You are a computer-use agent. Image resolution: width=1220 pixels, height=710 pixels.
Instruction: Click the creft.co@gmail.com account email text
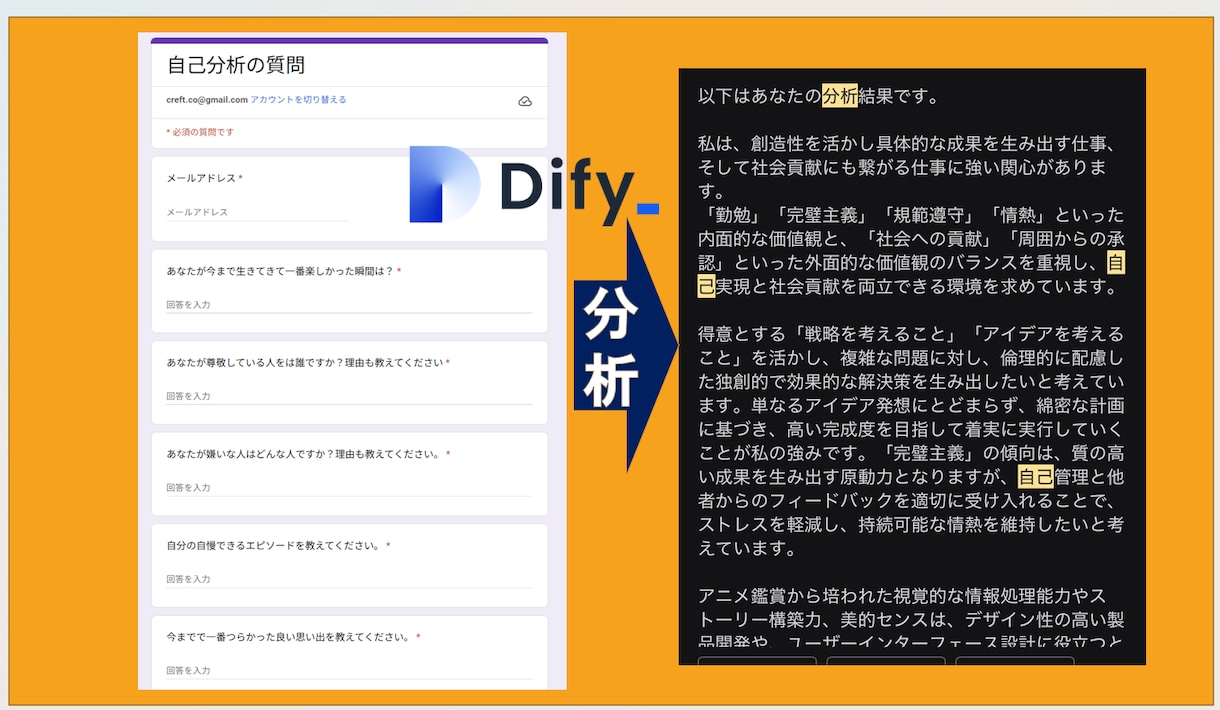[x=207, y=100]
